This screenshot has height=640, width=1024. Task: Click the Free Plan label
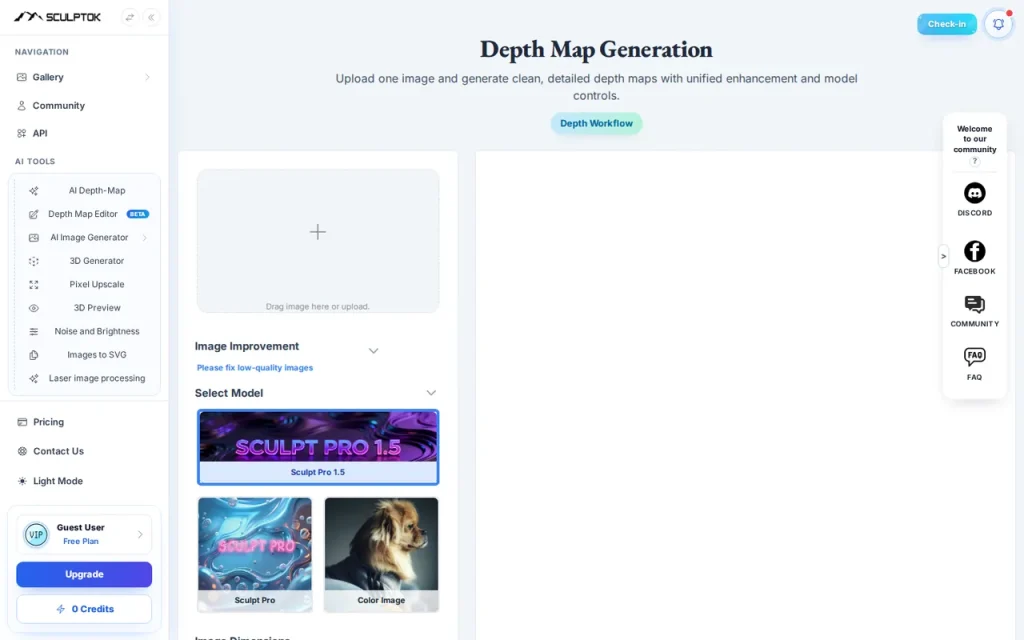click(81, 541)
